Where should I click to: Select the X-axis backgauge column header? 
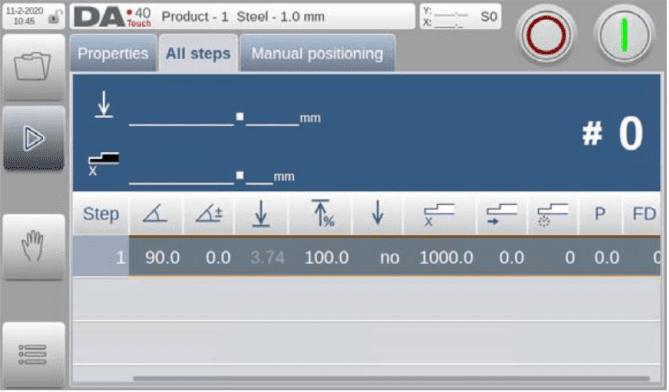point(439,213)
